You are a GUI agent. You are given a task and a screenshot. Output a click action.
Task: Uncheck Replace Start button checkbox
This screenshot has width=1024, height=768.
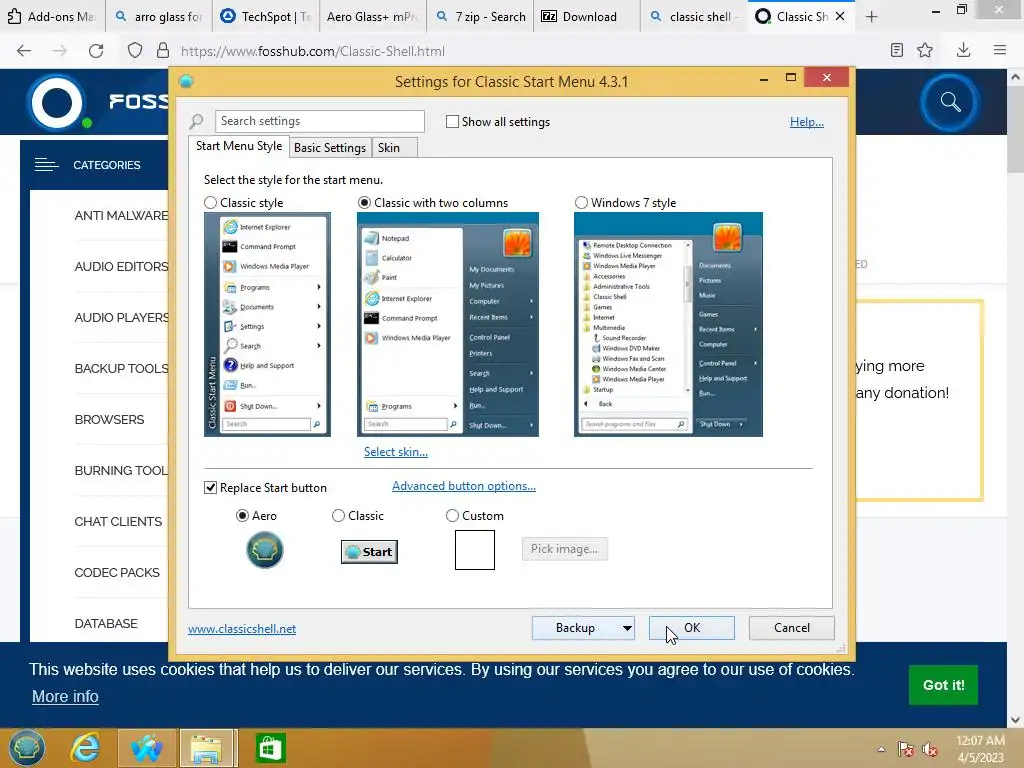(x=210, y=488)
